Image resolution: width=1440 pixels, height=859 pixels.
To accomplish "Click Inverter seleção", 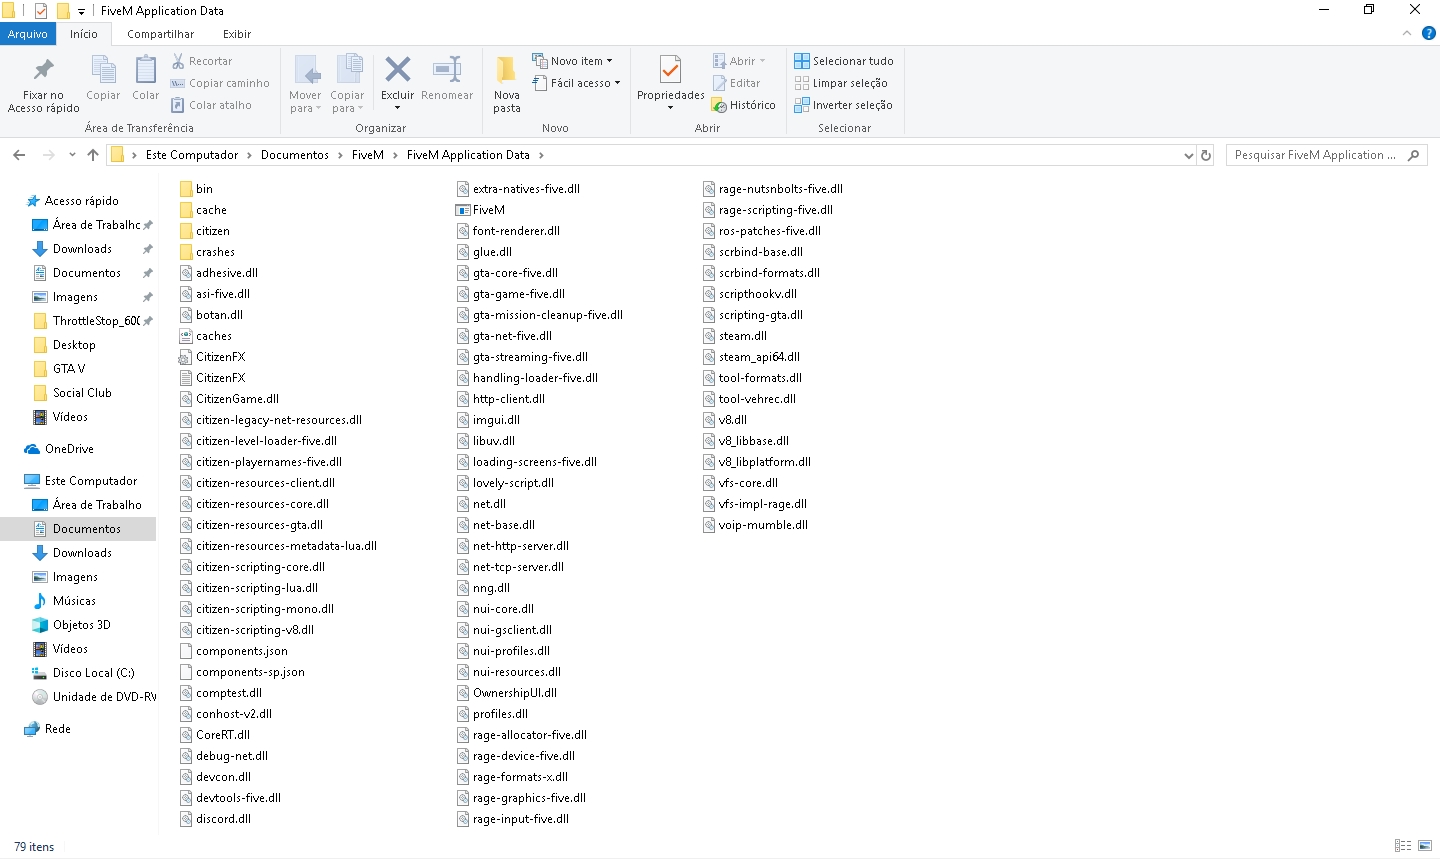I will coord(843,105).
